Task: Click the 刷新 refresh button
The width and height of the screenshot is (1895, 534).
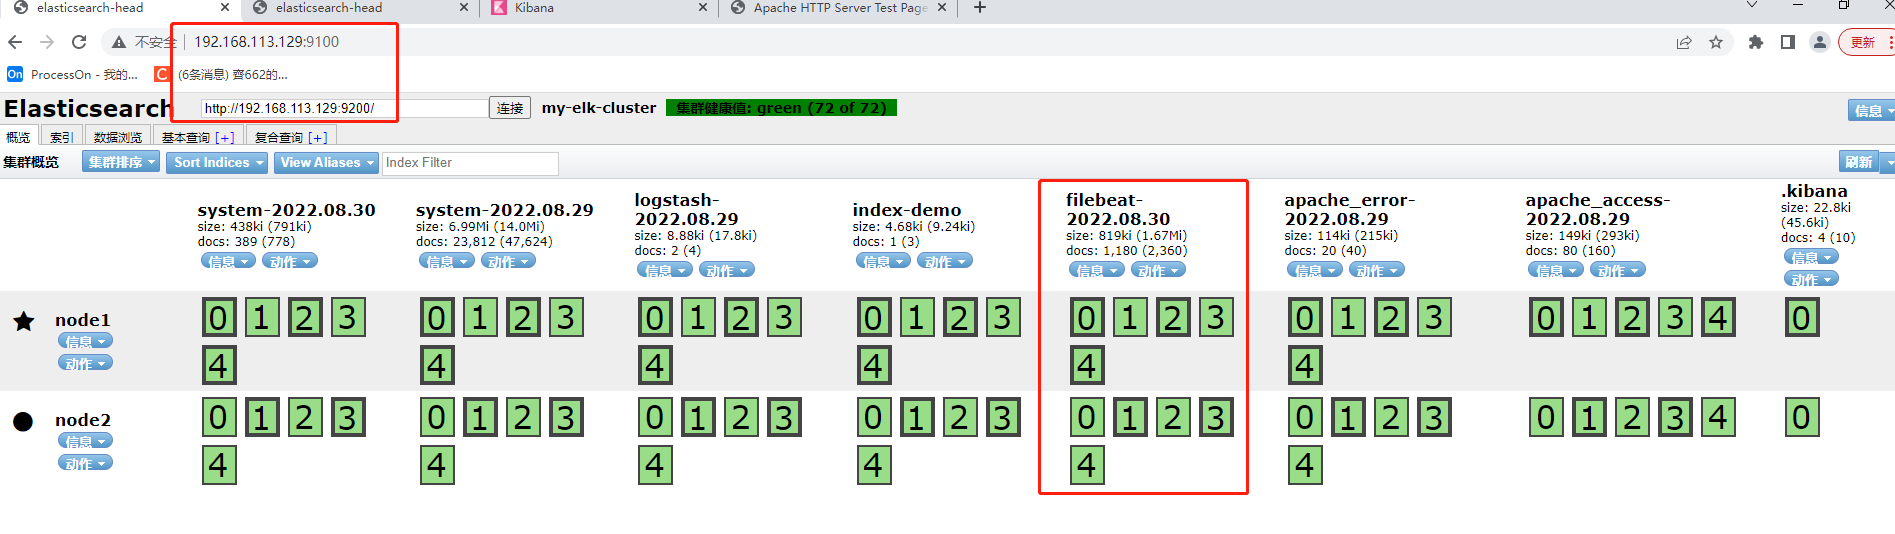Action: (1860, 162)
